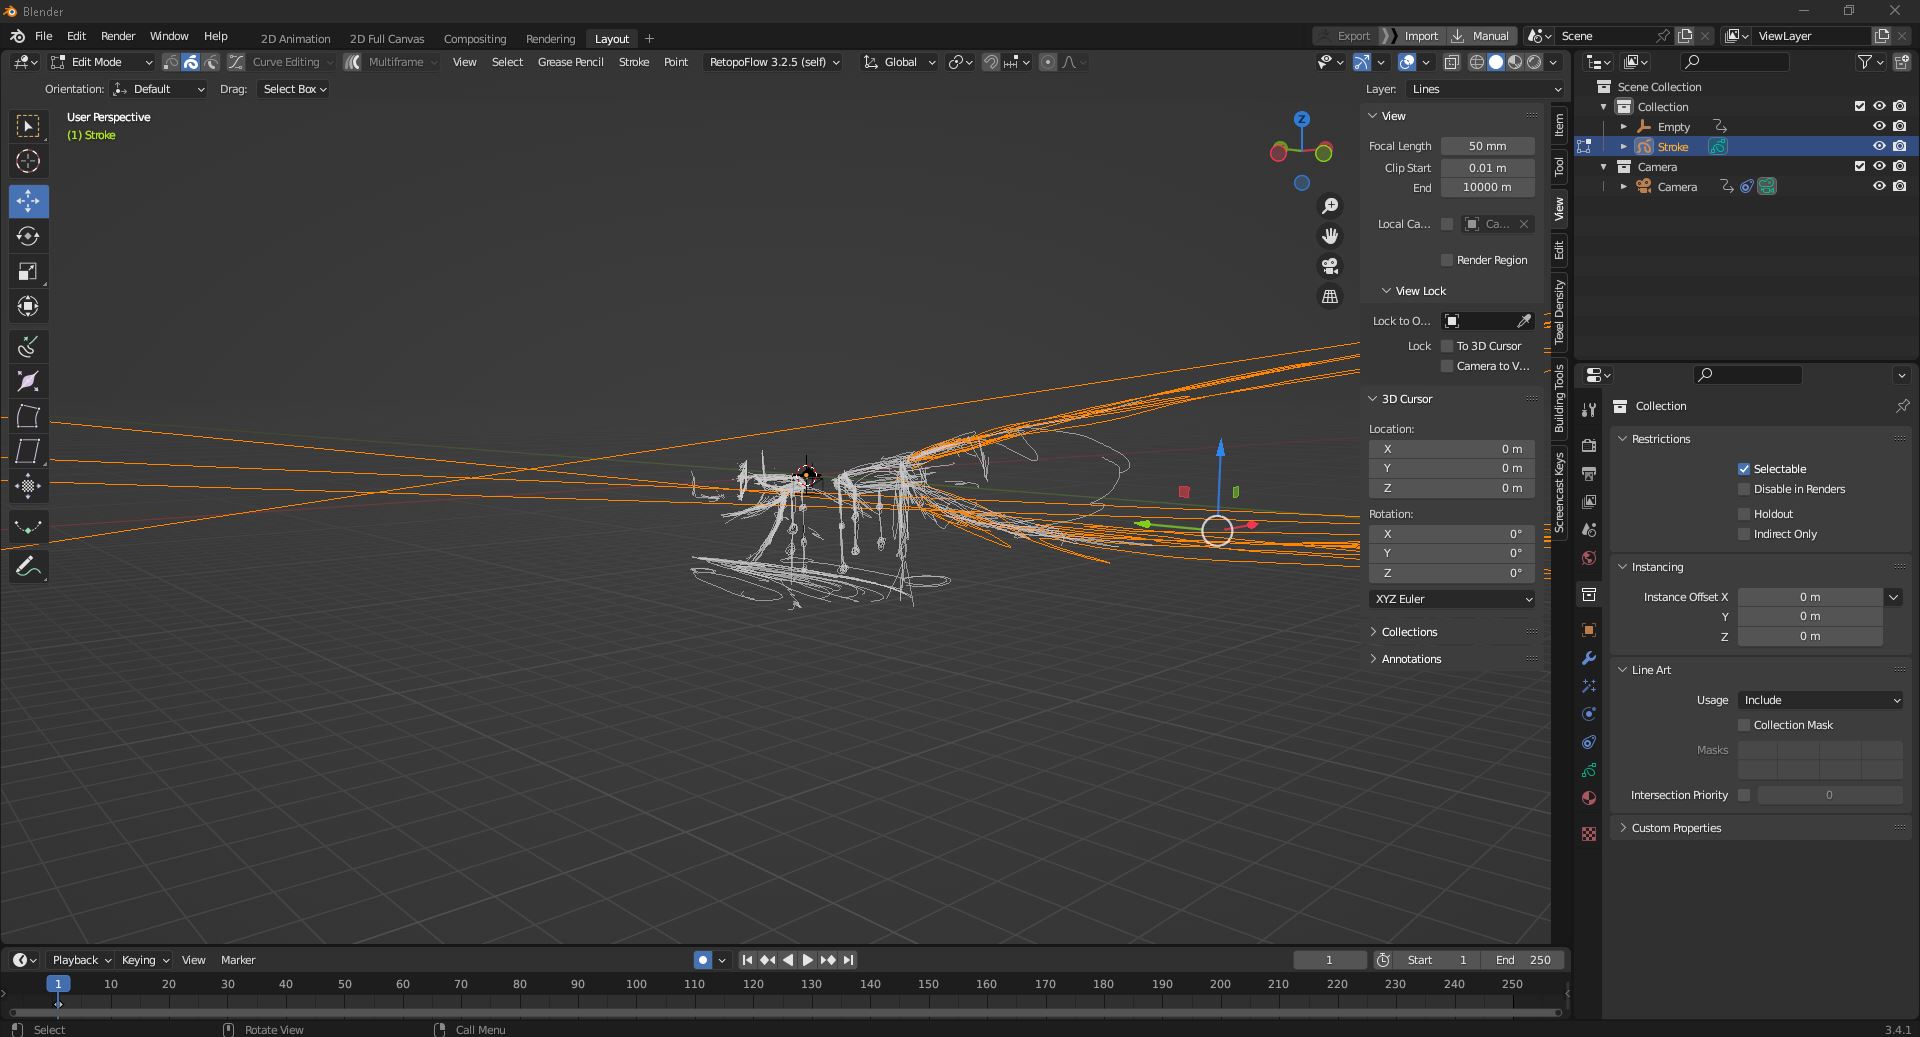Activate the Rotate tool

(x=28, y=236)
